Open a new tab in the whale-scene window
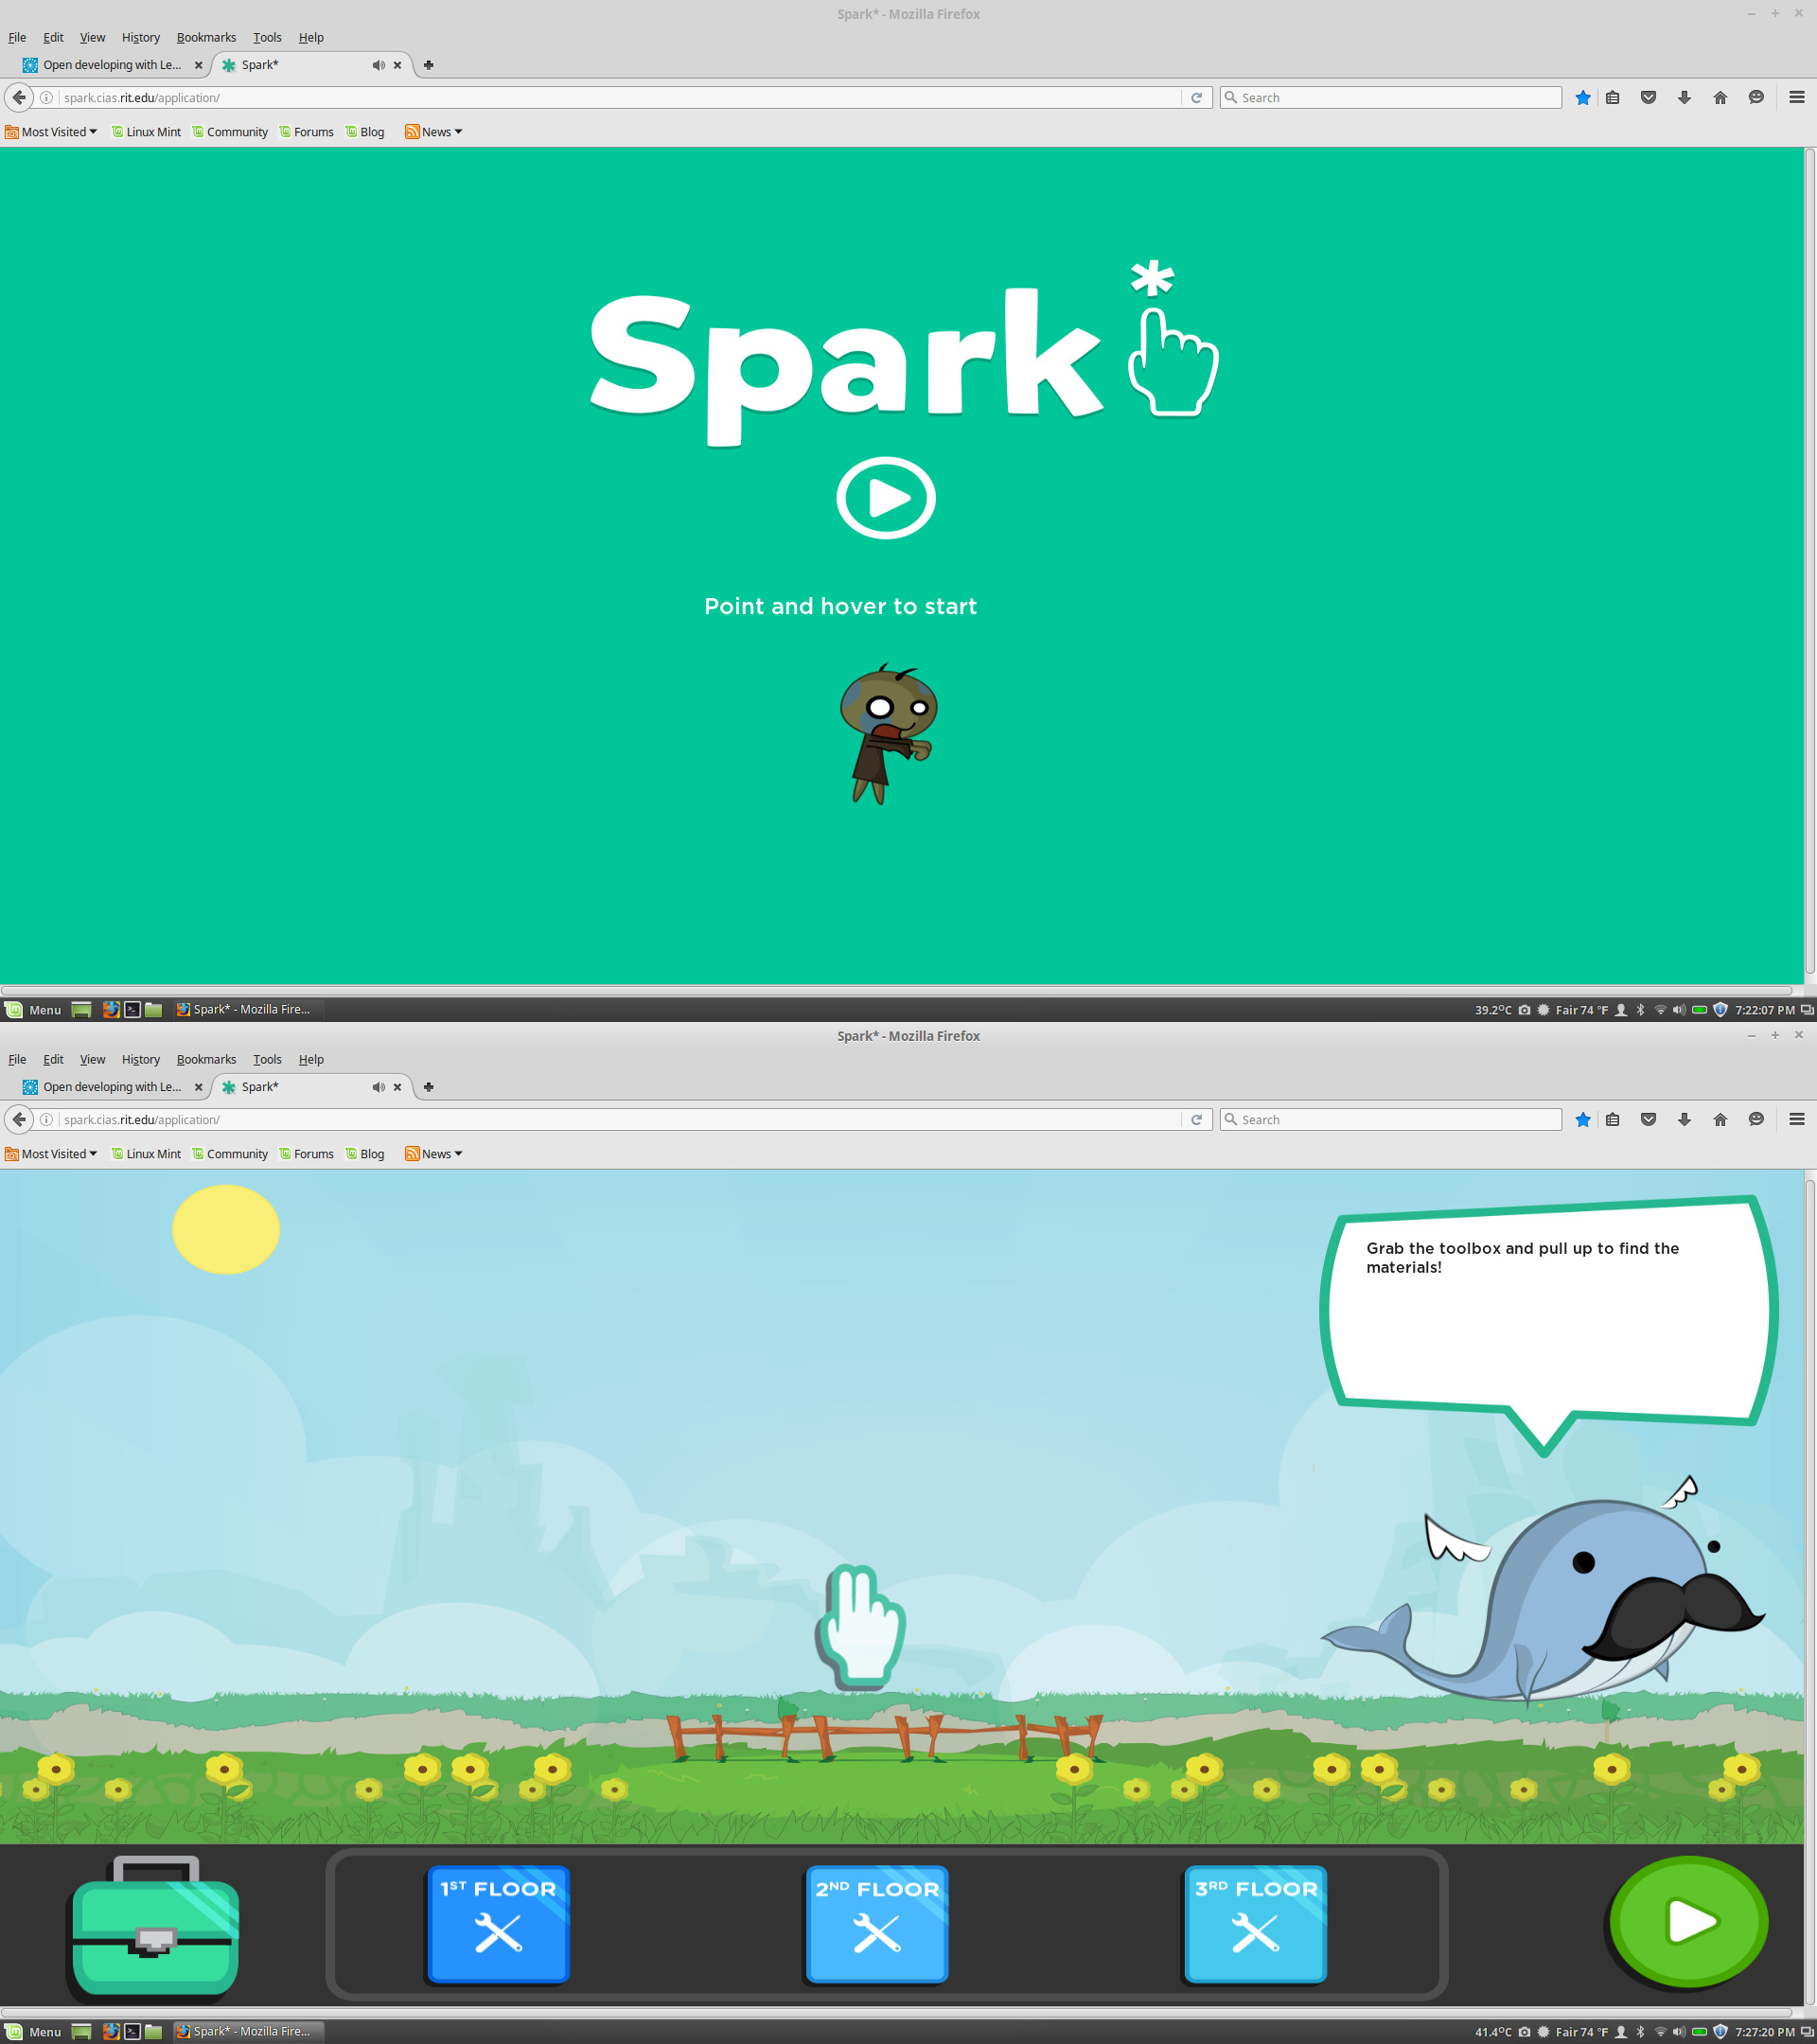Viewport: 1817px width, 2044px height. [428, 1087]
